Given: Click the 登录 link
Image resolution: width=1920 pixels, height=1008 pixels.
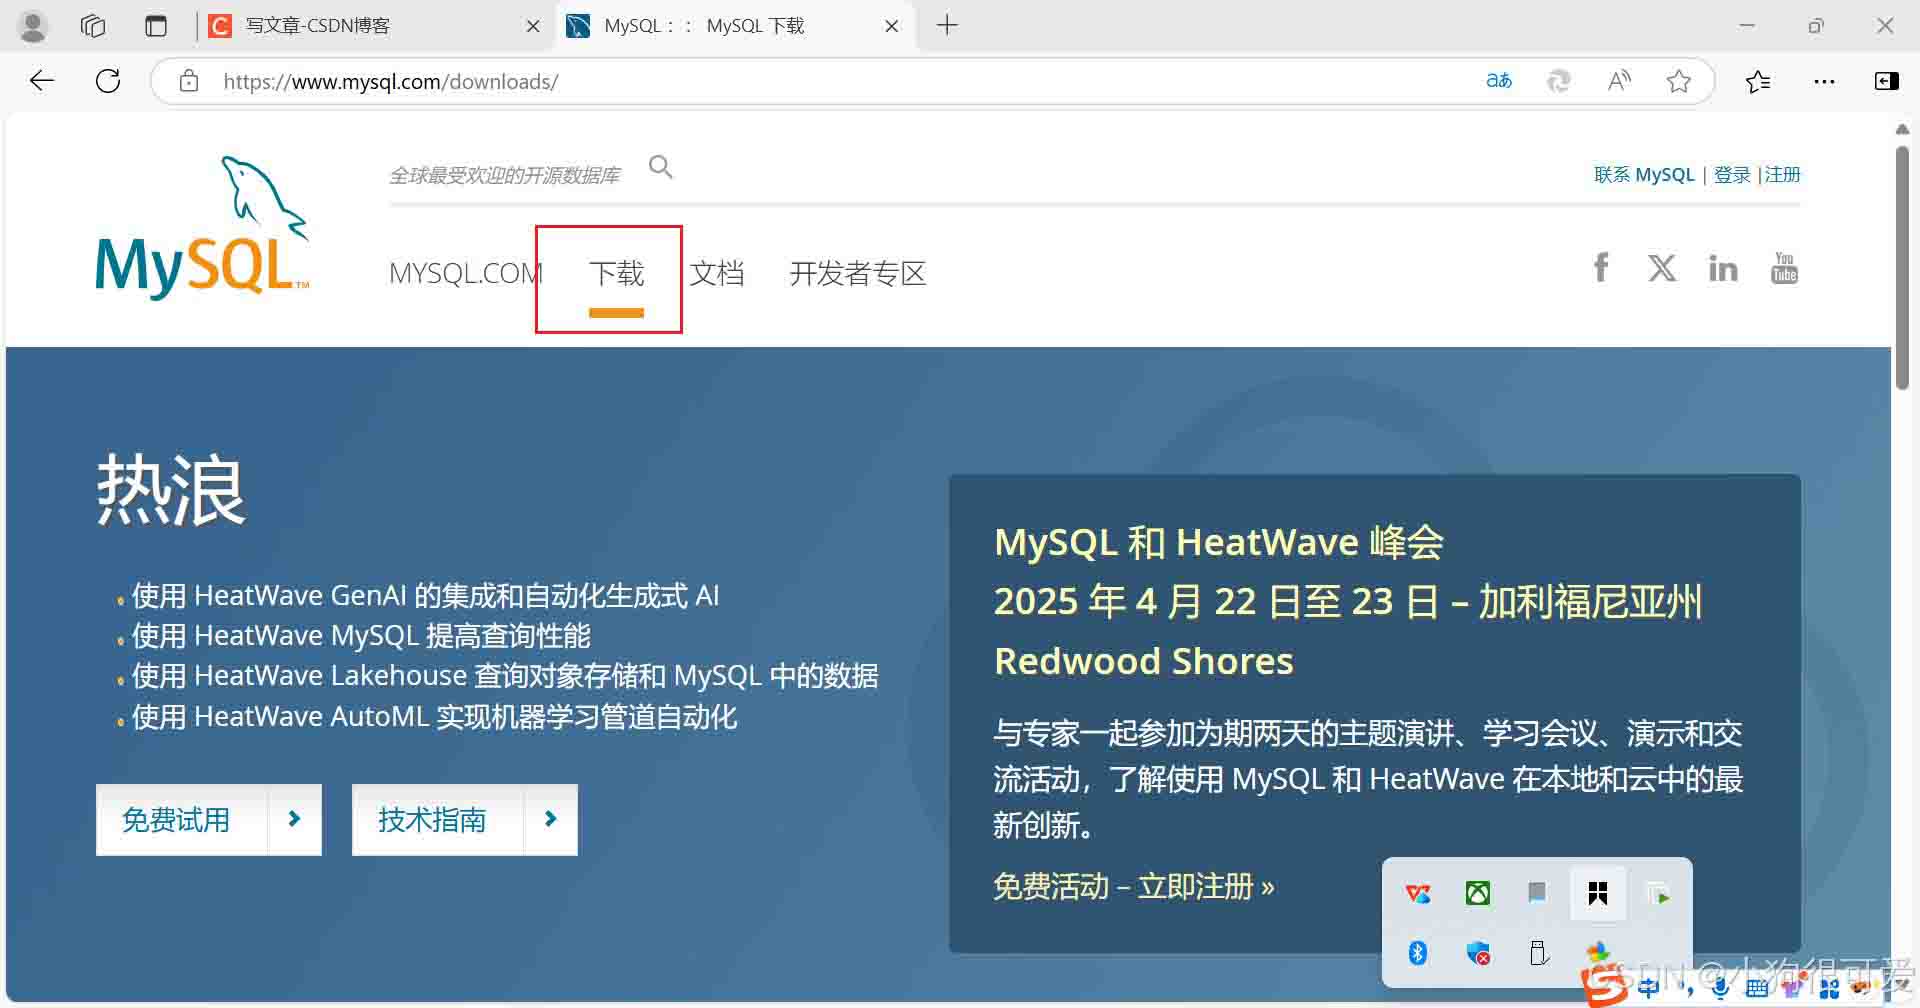Looking at the screenshot, I should pyautogui.click(x=1732, y=175).
